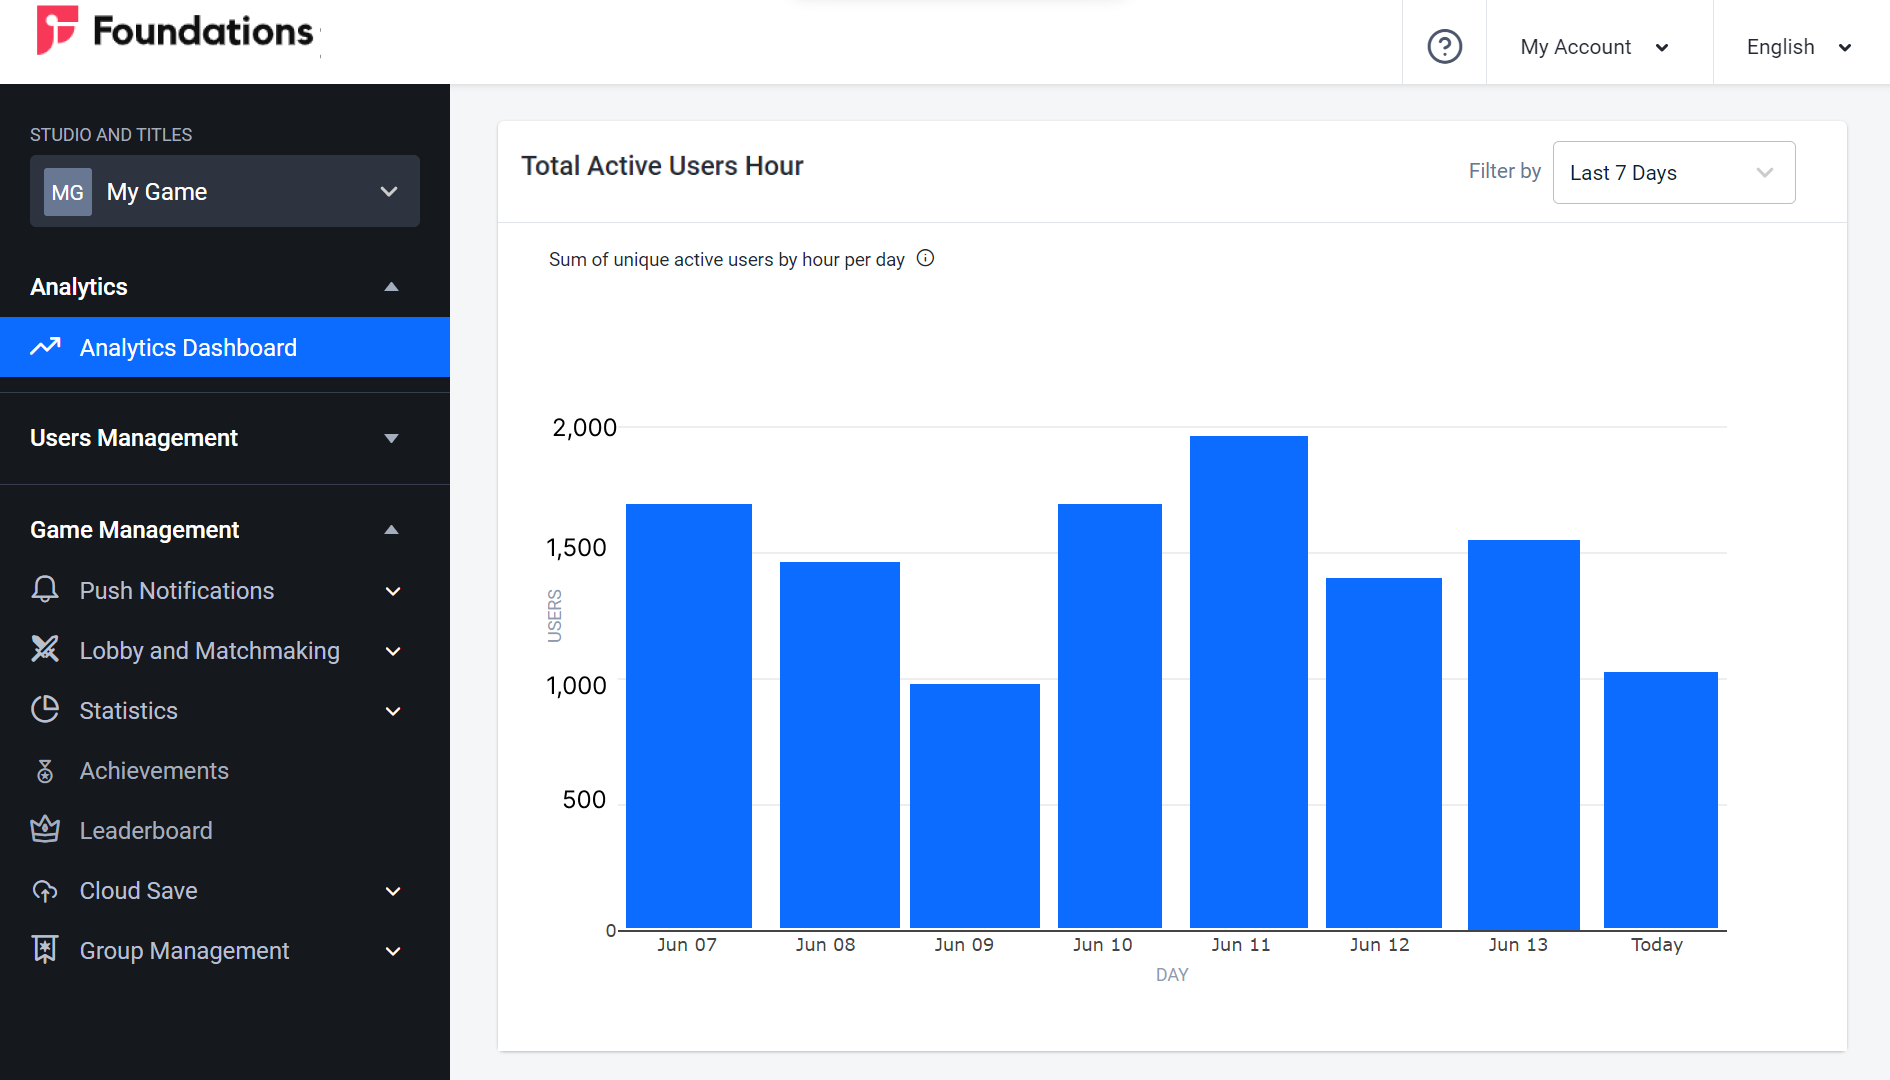Open the English language dropdown
Viewport: 1890px width, 1080px height.
click(x=1799, y=47)
